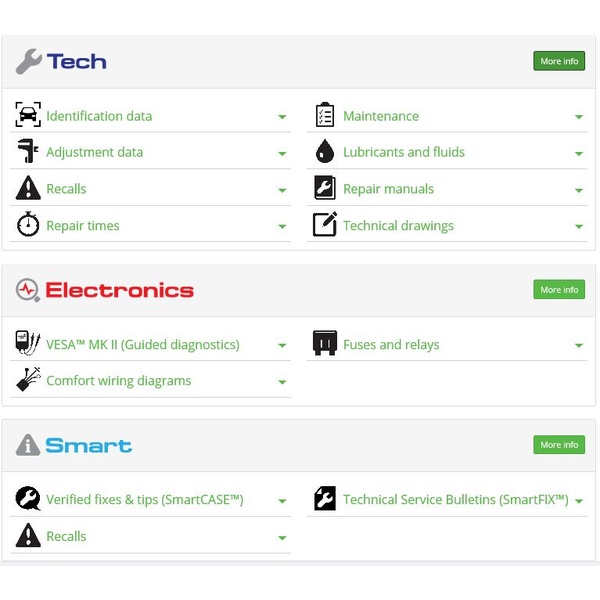The width and height of the screenshot is (600, 600).
Task: Open the Repair times link
Action: pos(83,226)
